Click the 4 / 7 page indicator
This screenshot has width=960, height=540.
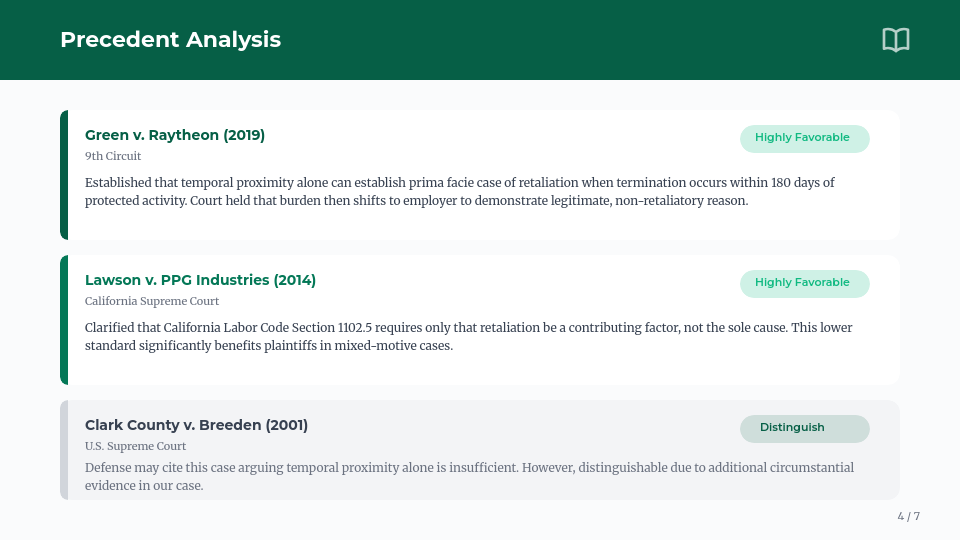point(908,517)
